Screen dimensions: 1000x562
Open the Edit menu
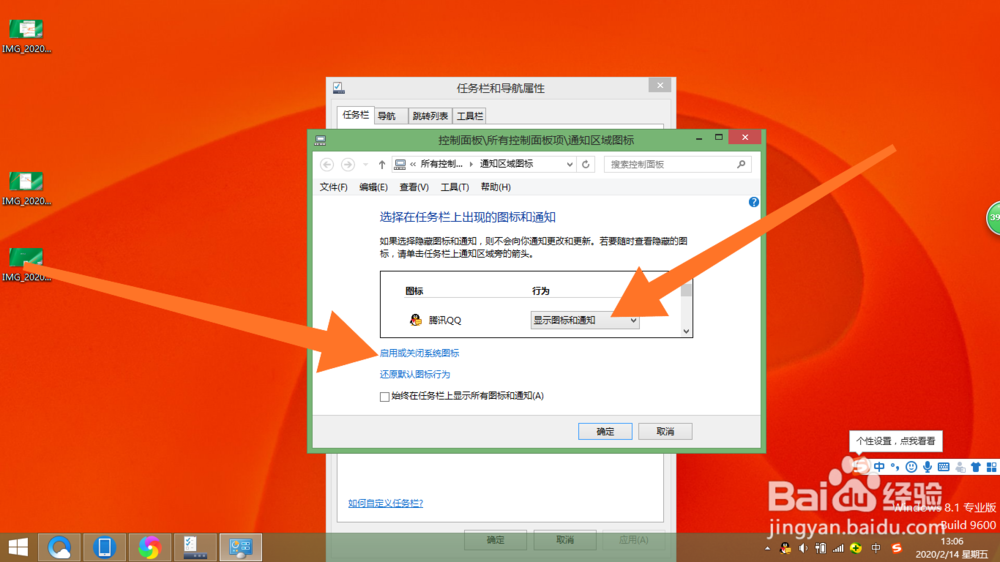click(x=373, y=187)
